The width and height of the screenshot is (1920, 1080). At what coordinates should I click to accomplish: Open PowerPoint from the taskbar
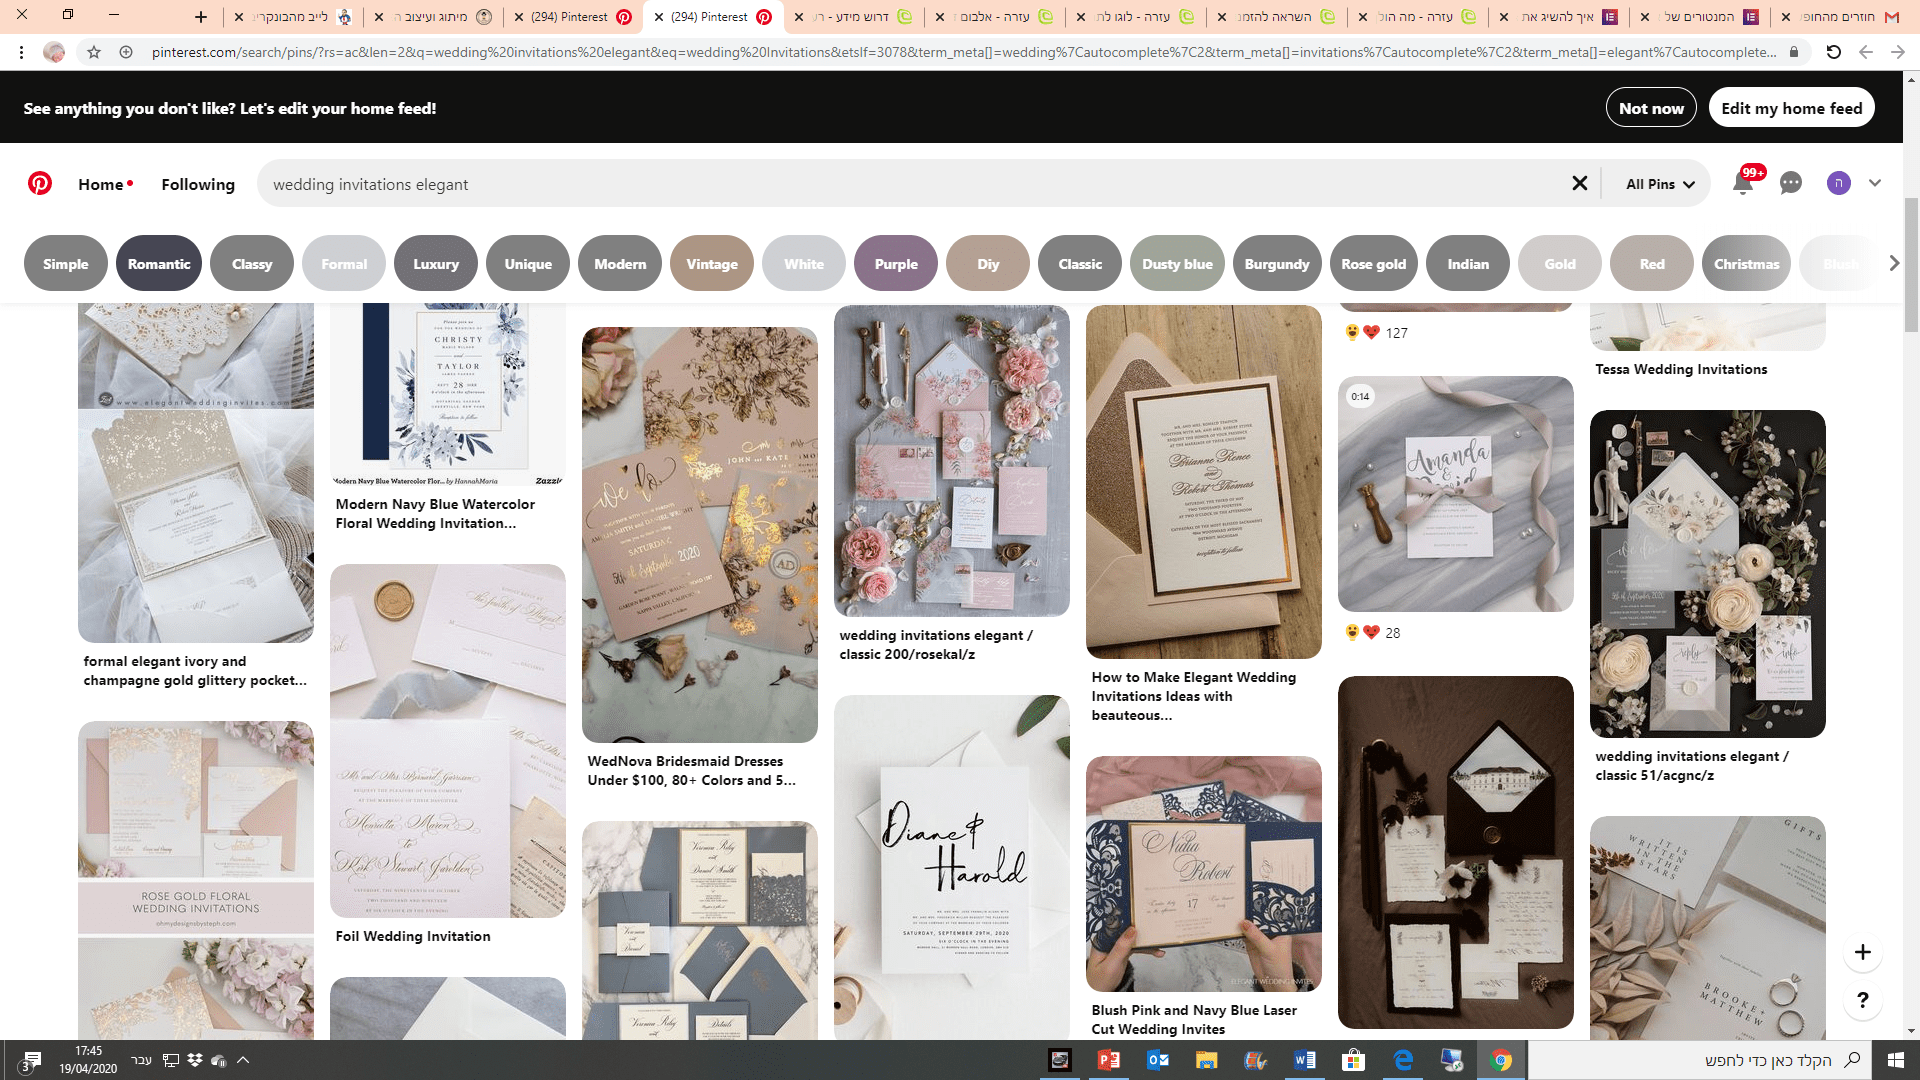(x=1108, y=1060)
